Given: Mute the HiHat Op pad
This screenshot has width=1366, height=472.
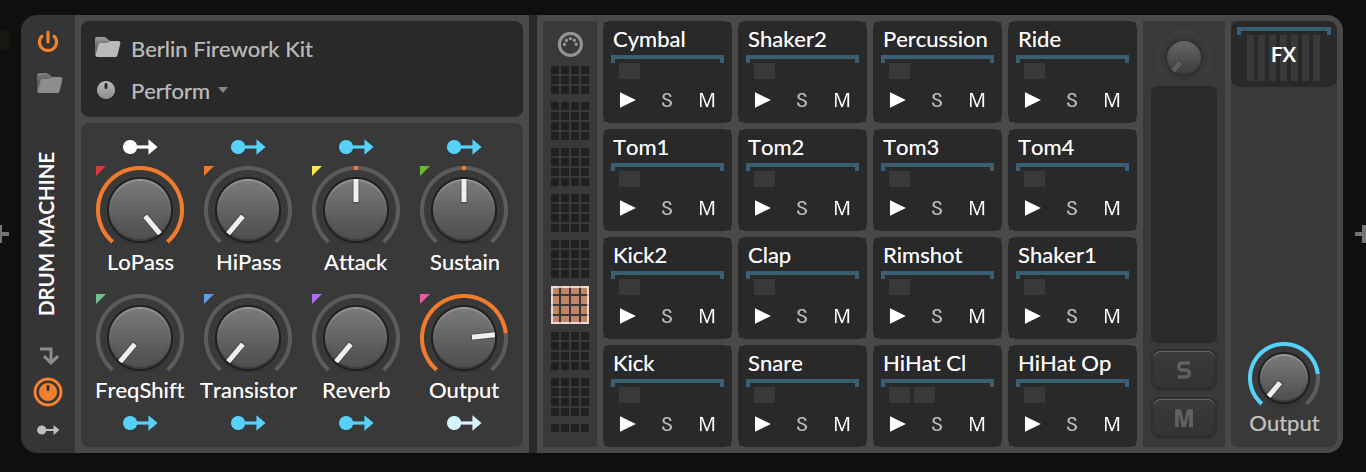Looking at the screenshot, I should 1112,424.
